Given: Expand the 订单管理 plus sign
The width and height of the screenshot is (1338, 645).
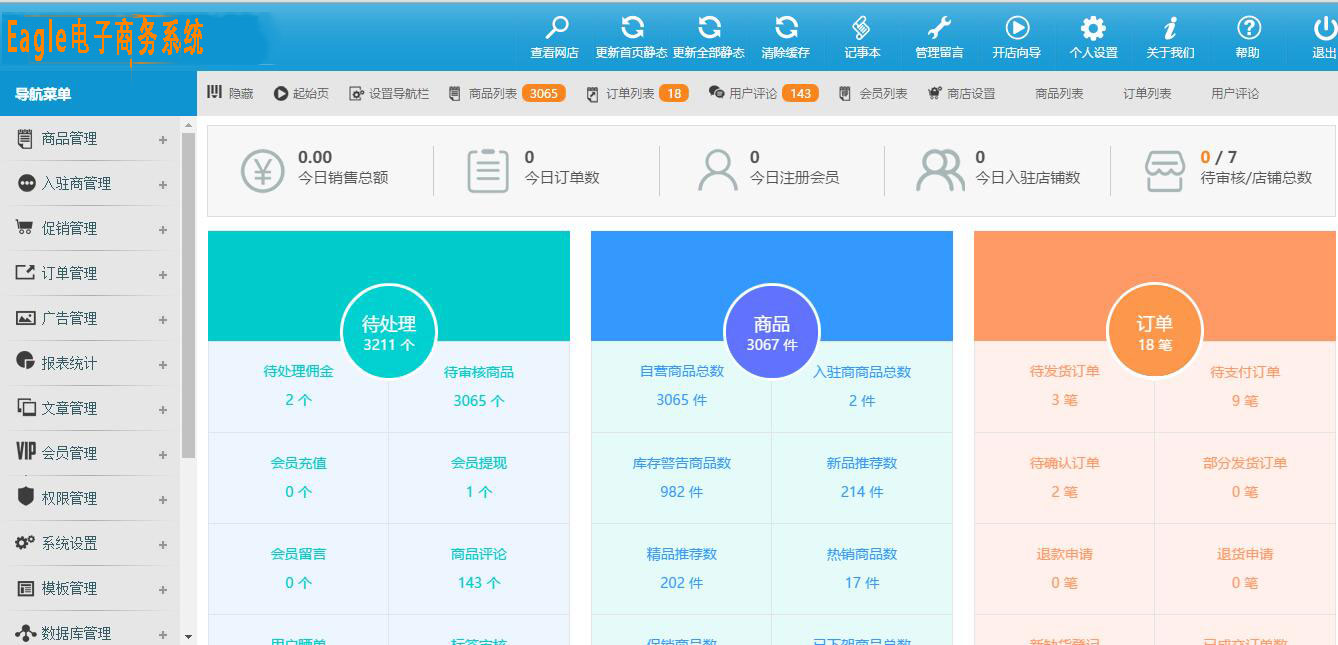Looking at the screenshot, I should [x=162, y=275].
